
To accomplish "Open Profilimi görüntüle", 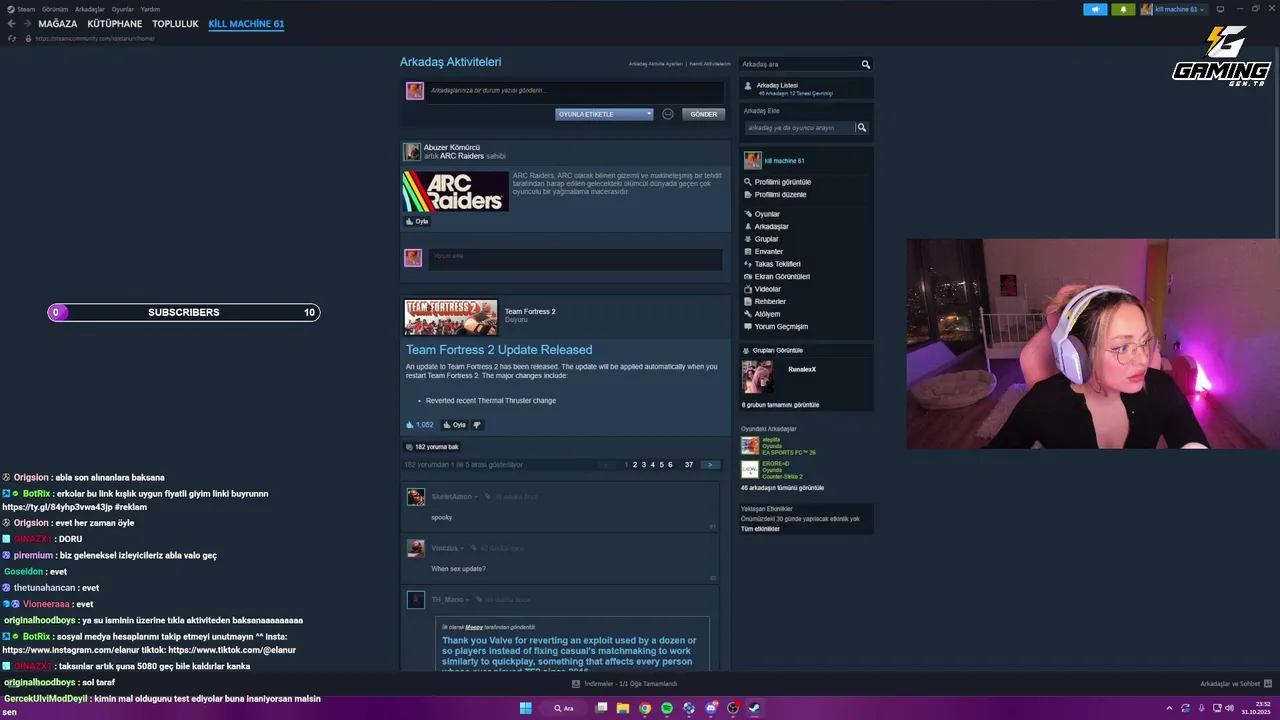I will 782,182.
